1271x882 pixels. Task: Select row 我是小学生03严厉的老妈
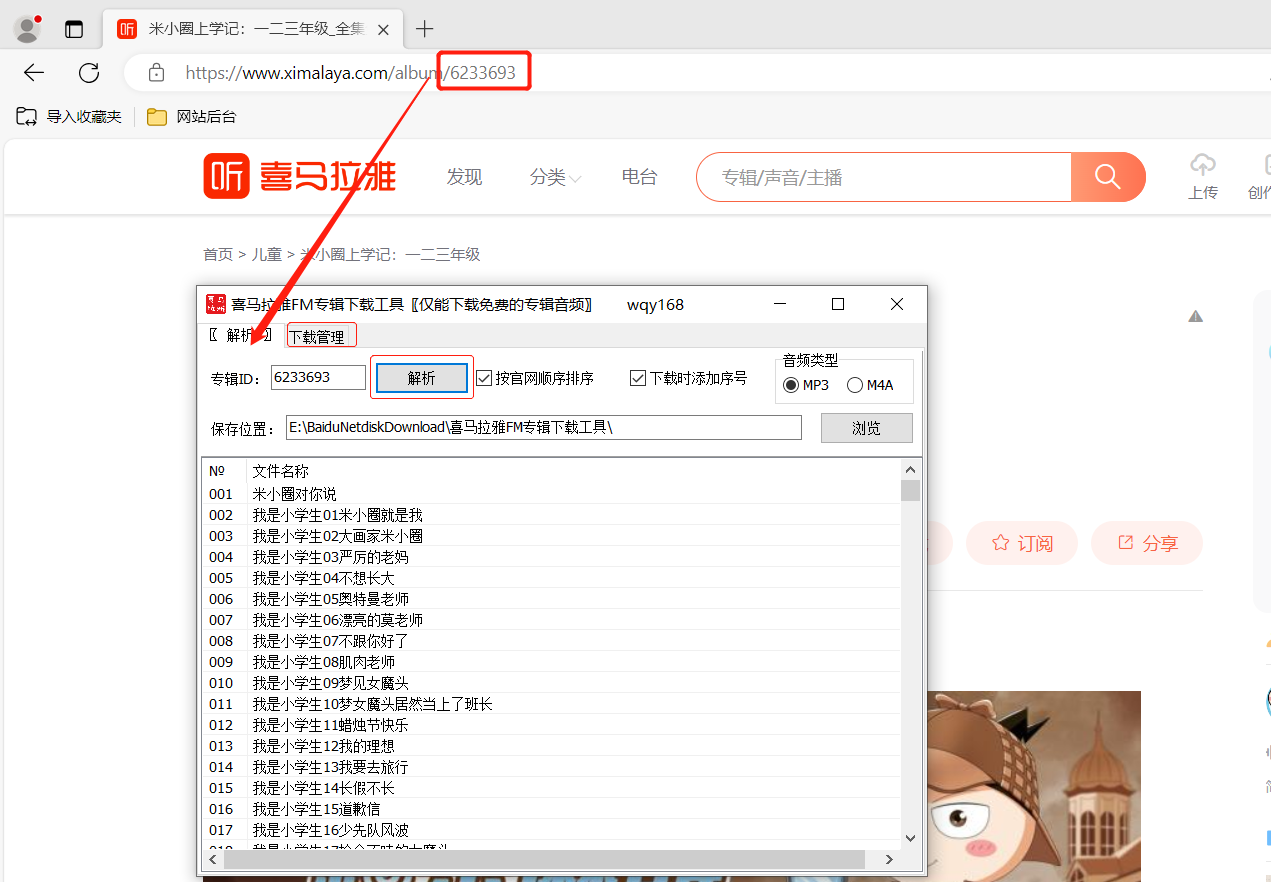pos(551,557)
